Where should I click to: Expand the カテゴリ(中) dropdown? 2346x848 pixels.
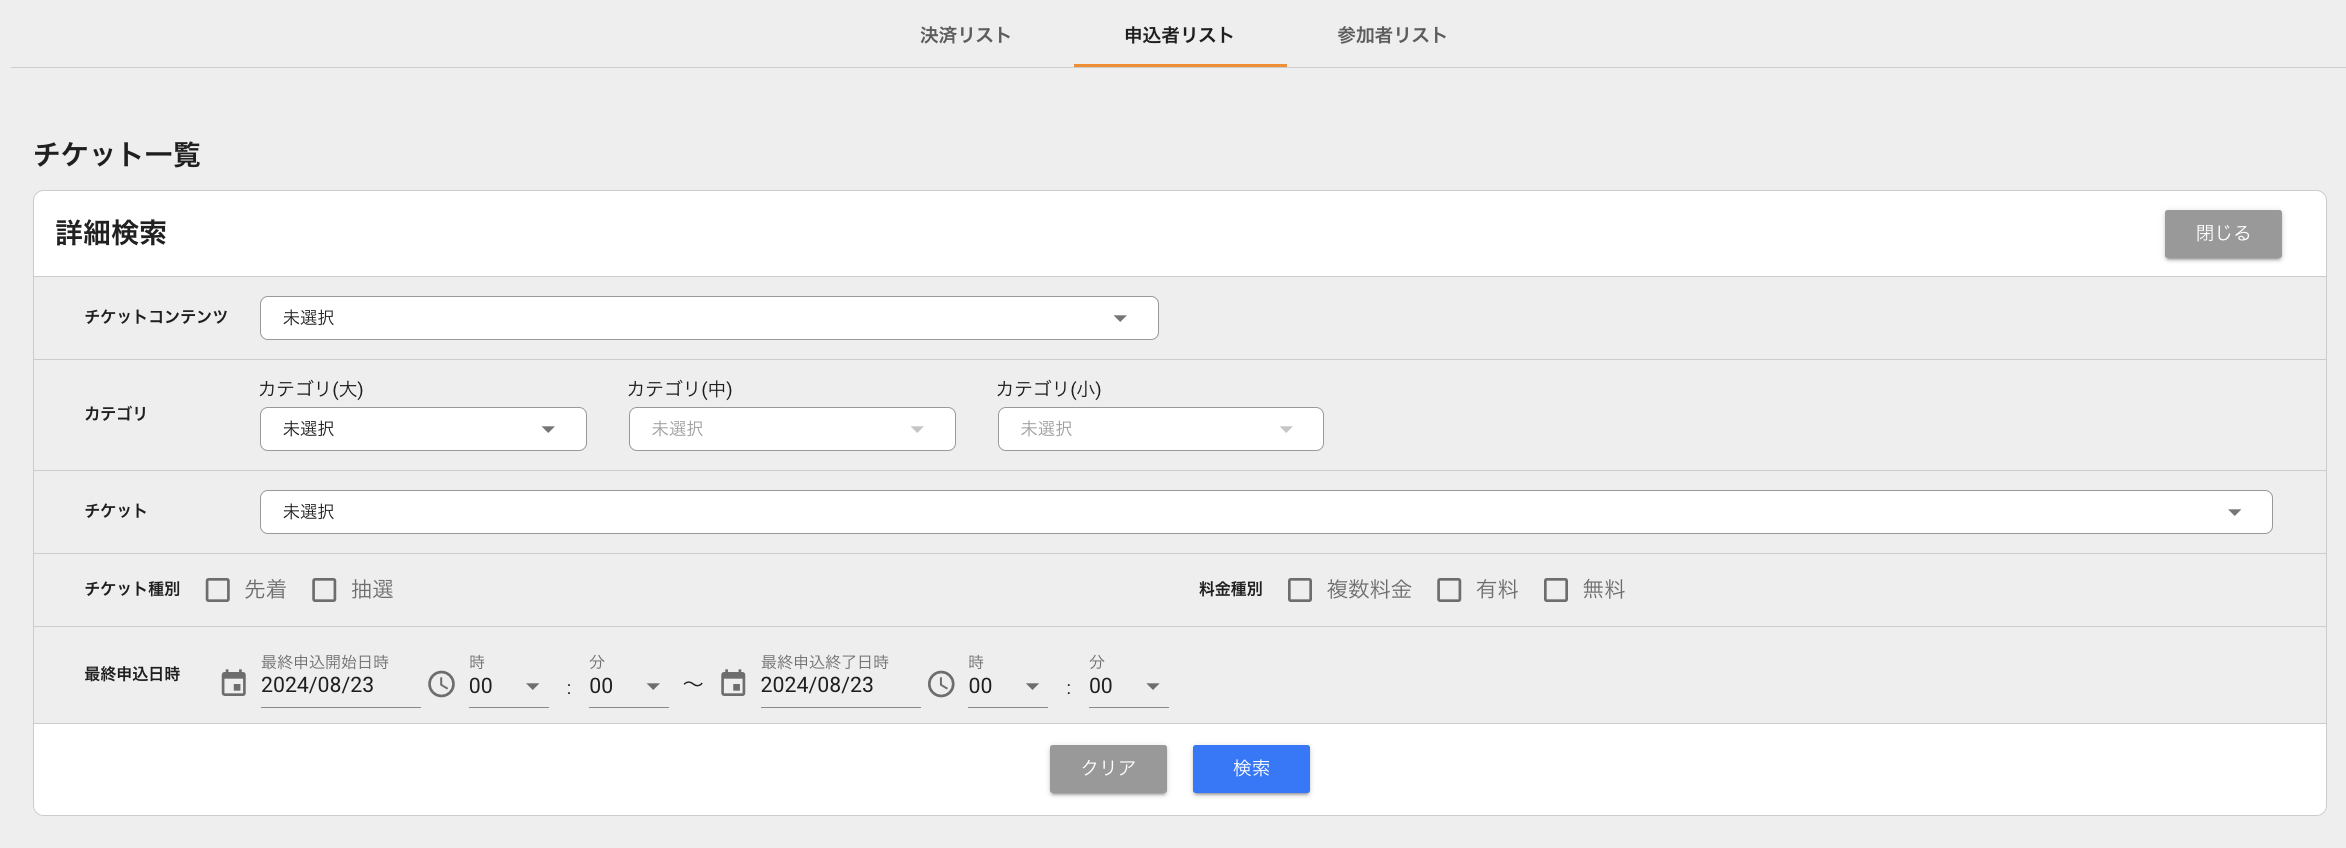coord(792,429)
